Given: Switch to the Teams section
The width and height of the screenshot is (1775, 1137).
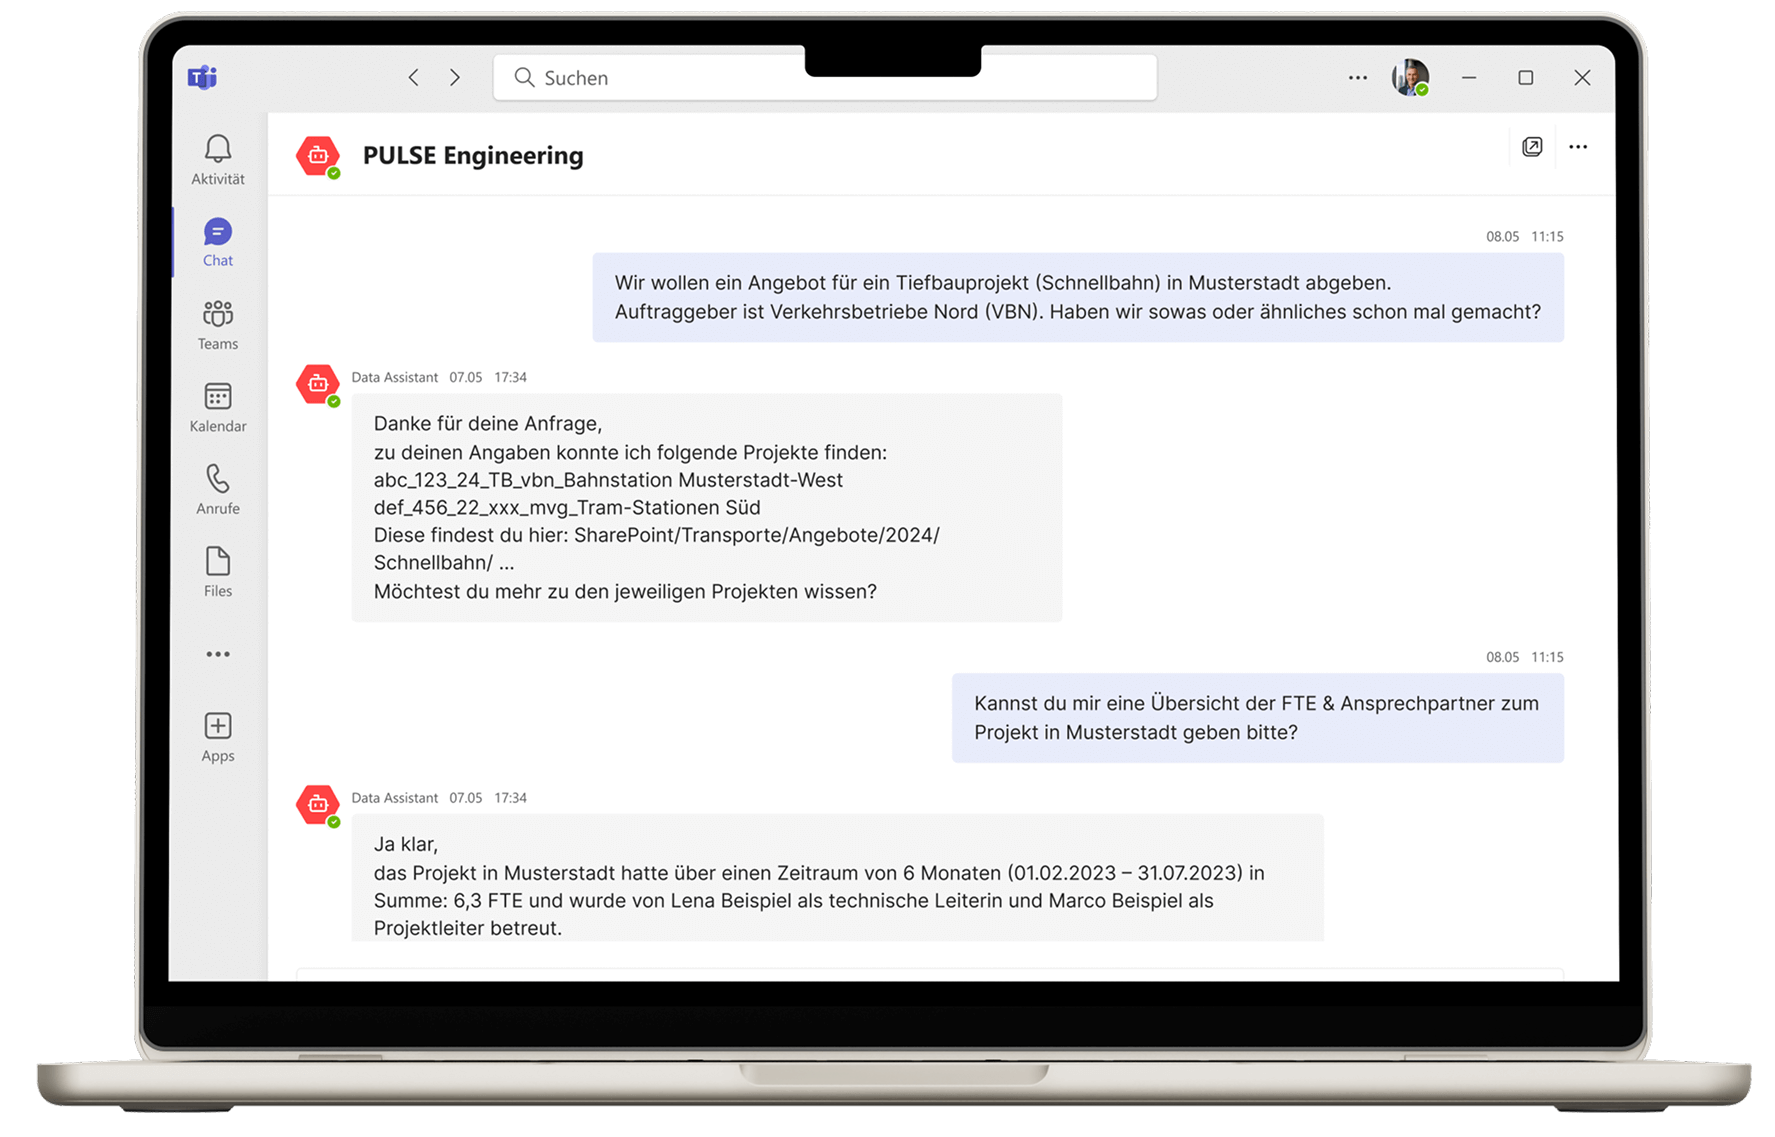Looking at the screenshot, I should pos(217,324).
